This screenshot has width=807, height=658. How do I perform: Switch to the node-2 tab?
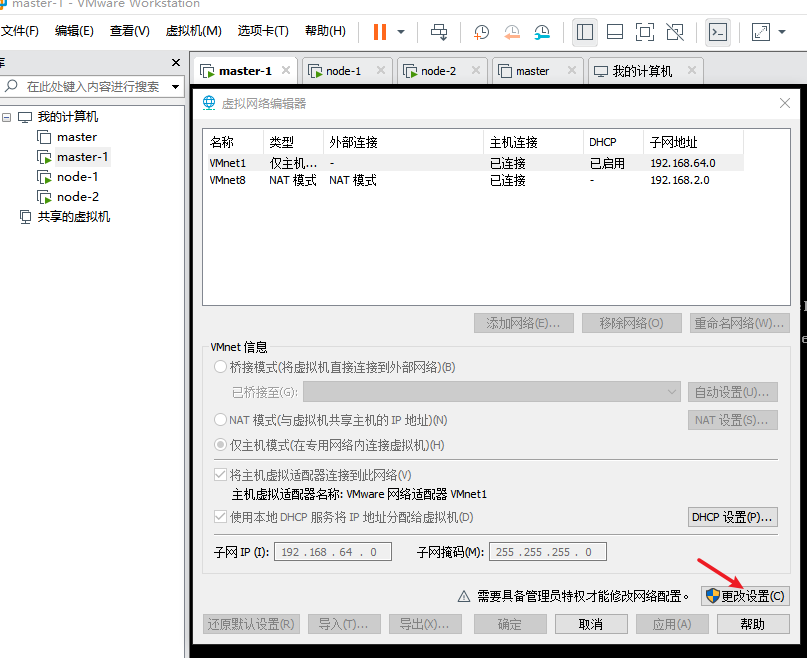click(x=438, y=71)
